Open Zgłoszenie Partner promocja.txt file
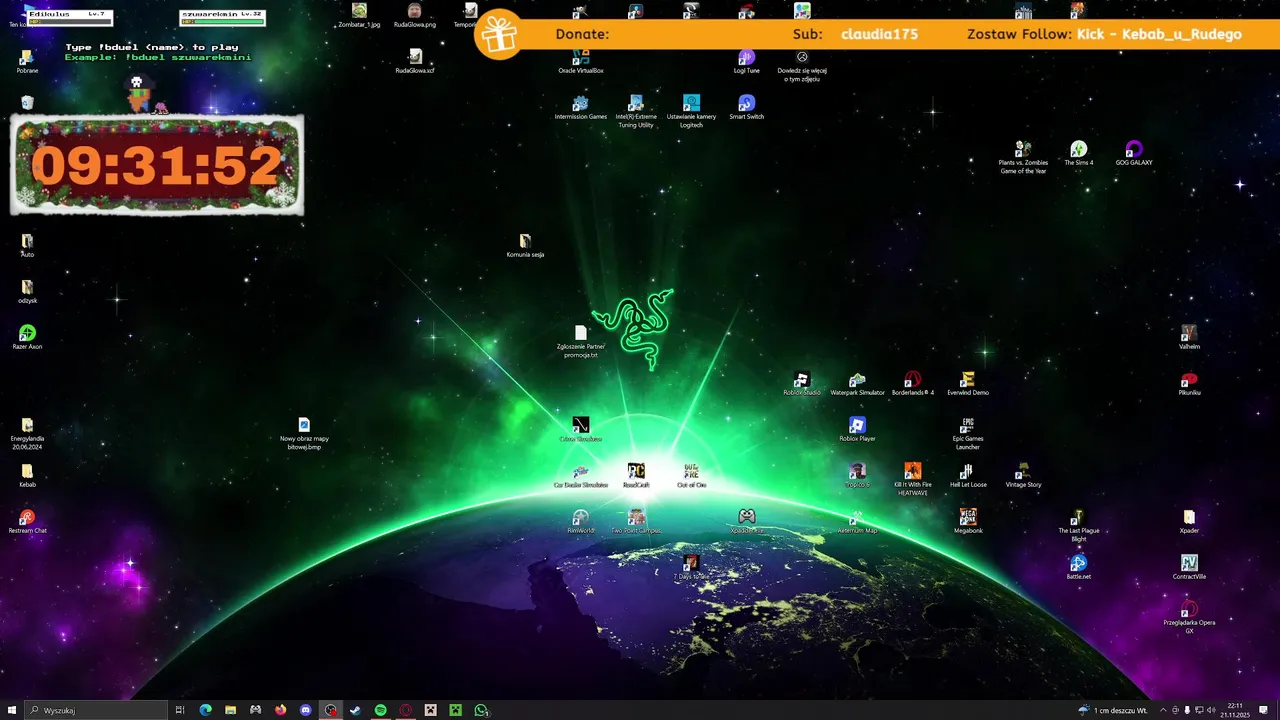Image resolution: width=1280 pixels, height=720 pixels. pos(581,341)
